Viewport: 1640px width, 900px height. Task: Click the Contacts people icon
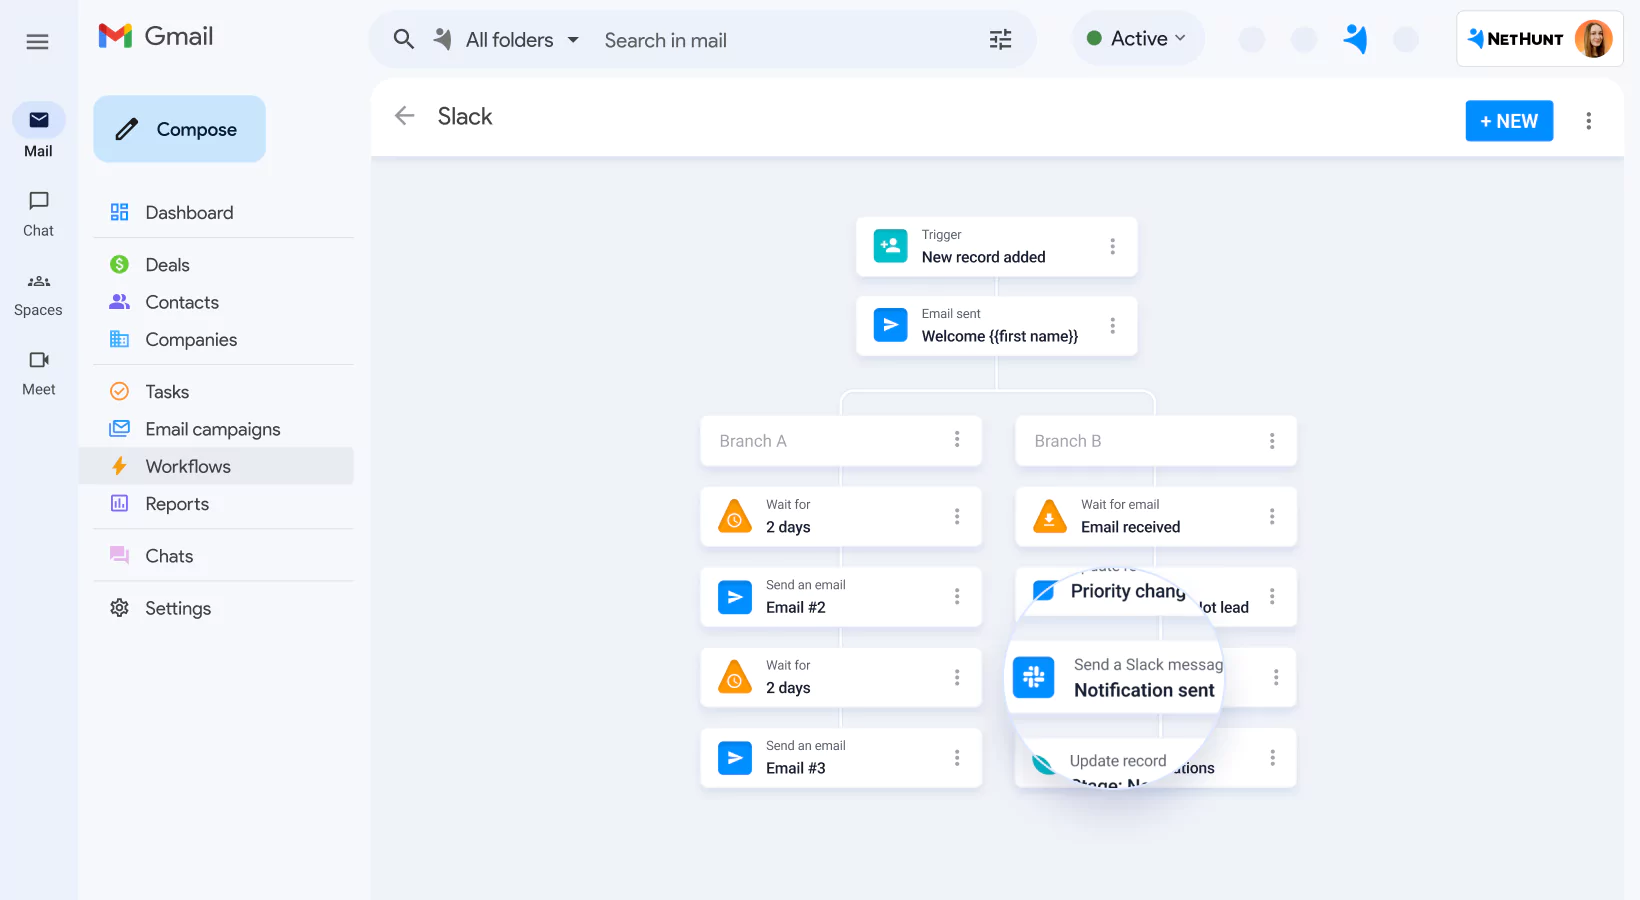pyautogui.click(x=119, y=301)
